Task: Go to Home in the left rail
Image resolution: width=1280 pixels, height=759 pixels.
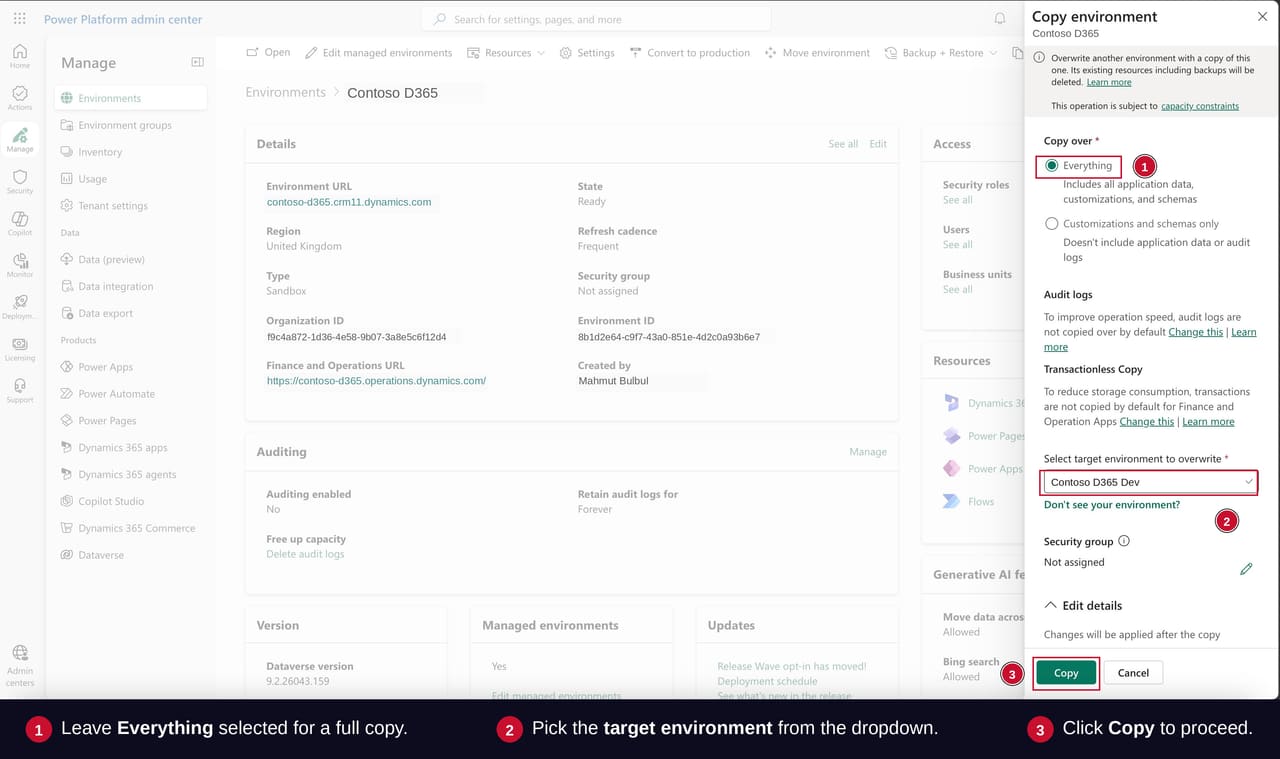Action: tap(20, 56)
